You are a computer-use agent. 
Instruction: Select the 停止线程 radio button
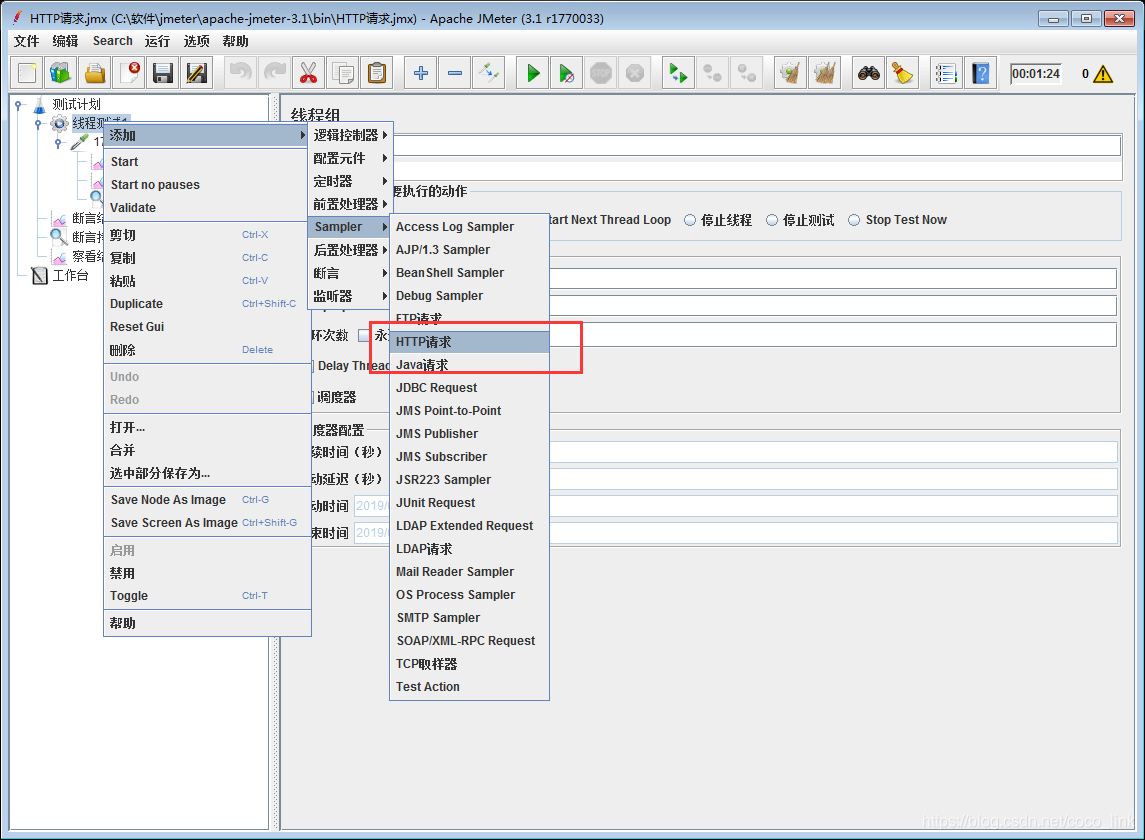click(x=690, y=220)
